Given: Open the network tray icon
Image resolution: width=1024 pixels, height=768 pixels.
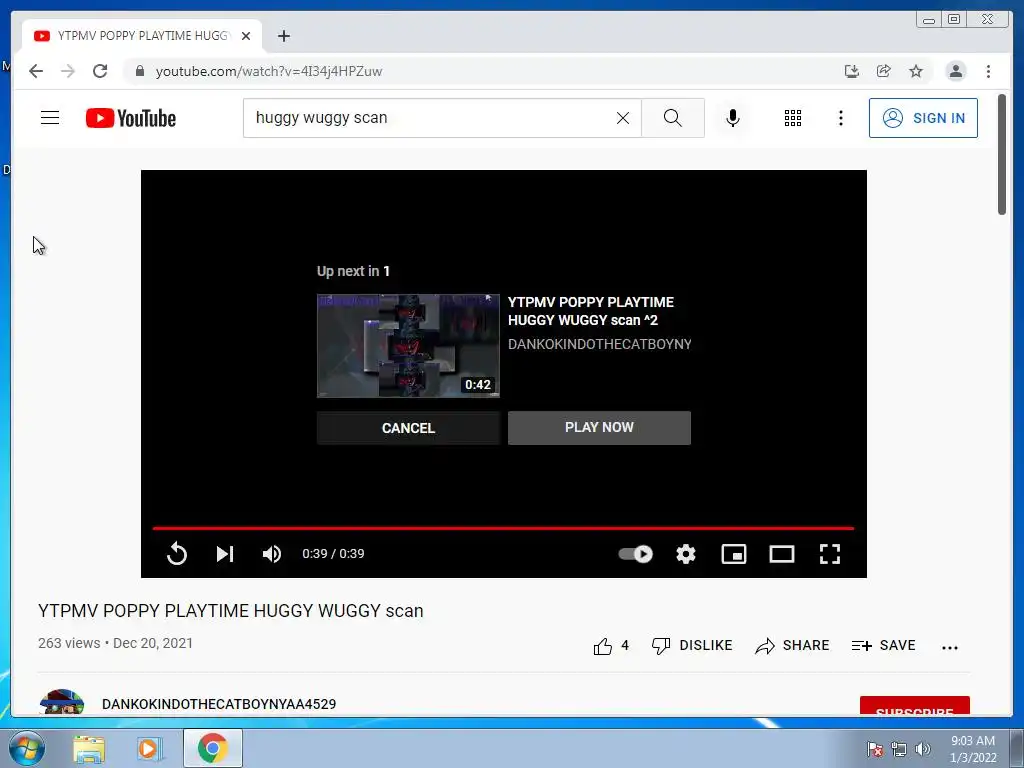Looking at the screenshot, I should pyautogui.click(x=899, y=749).
